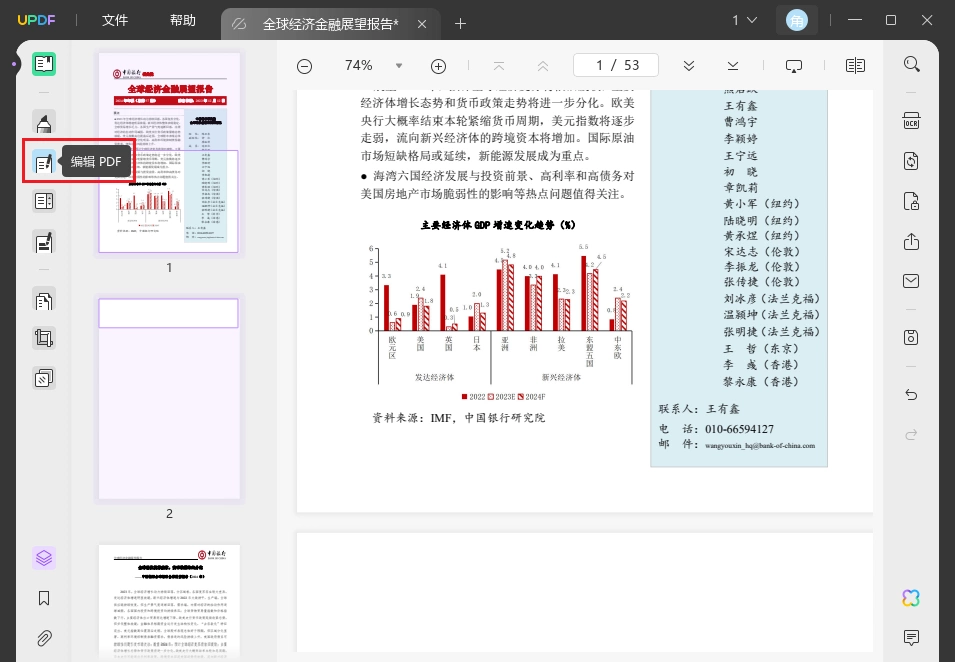Image resolution: width=955 pixels, height=662 pixels.
Task: Open the UPDF AI assistant icon
Action: click(x=911, y=598)
